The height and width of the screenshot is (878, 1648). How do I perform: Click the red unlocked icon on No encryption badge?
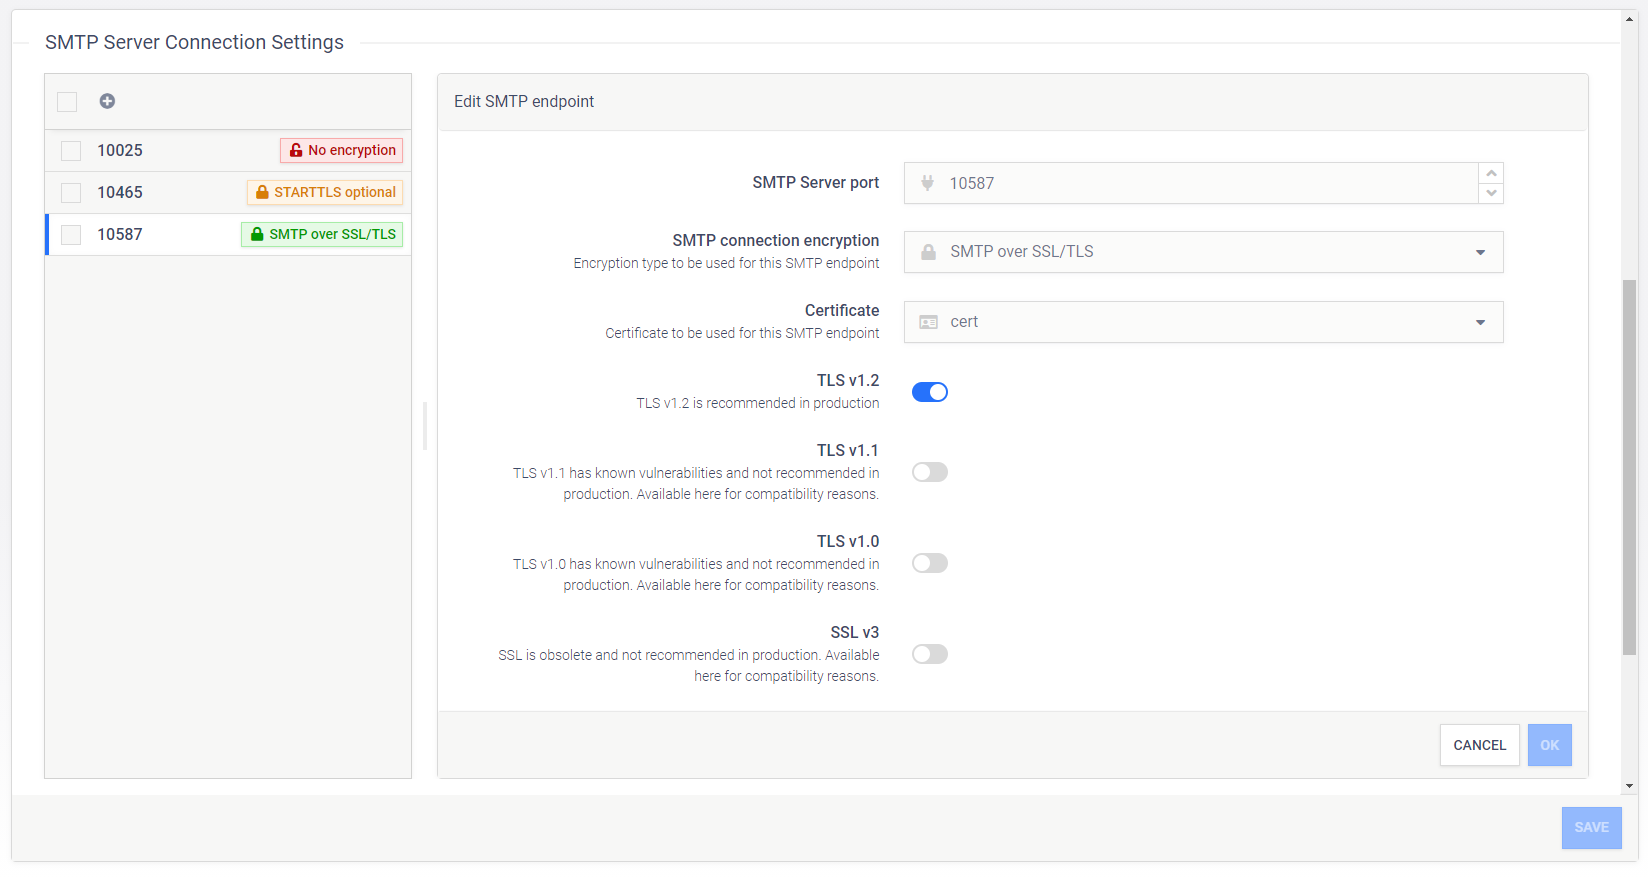(x=296, y=150)
